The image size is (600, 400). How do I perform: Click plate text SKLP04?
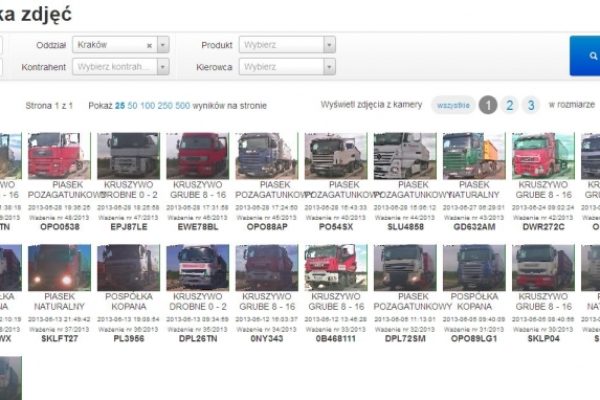click(x=543, y=339)
